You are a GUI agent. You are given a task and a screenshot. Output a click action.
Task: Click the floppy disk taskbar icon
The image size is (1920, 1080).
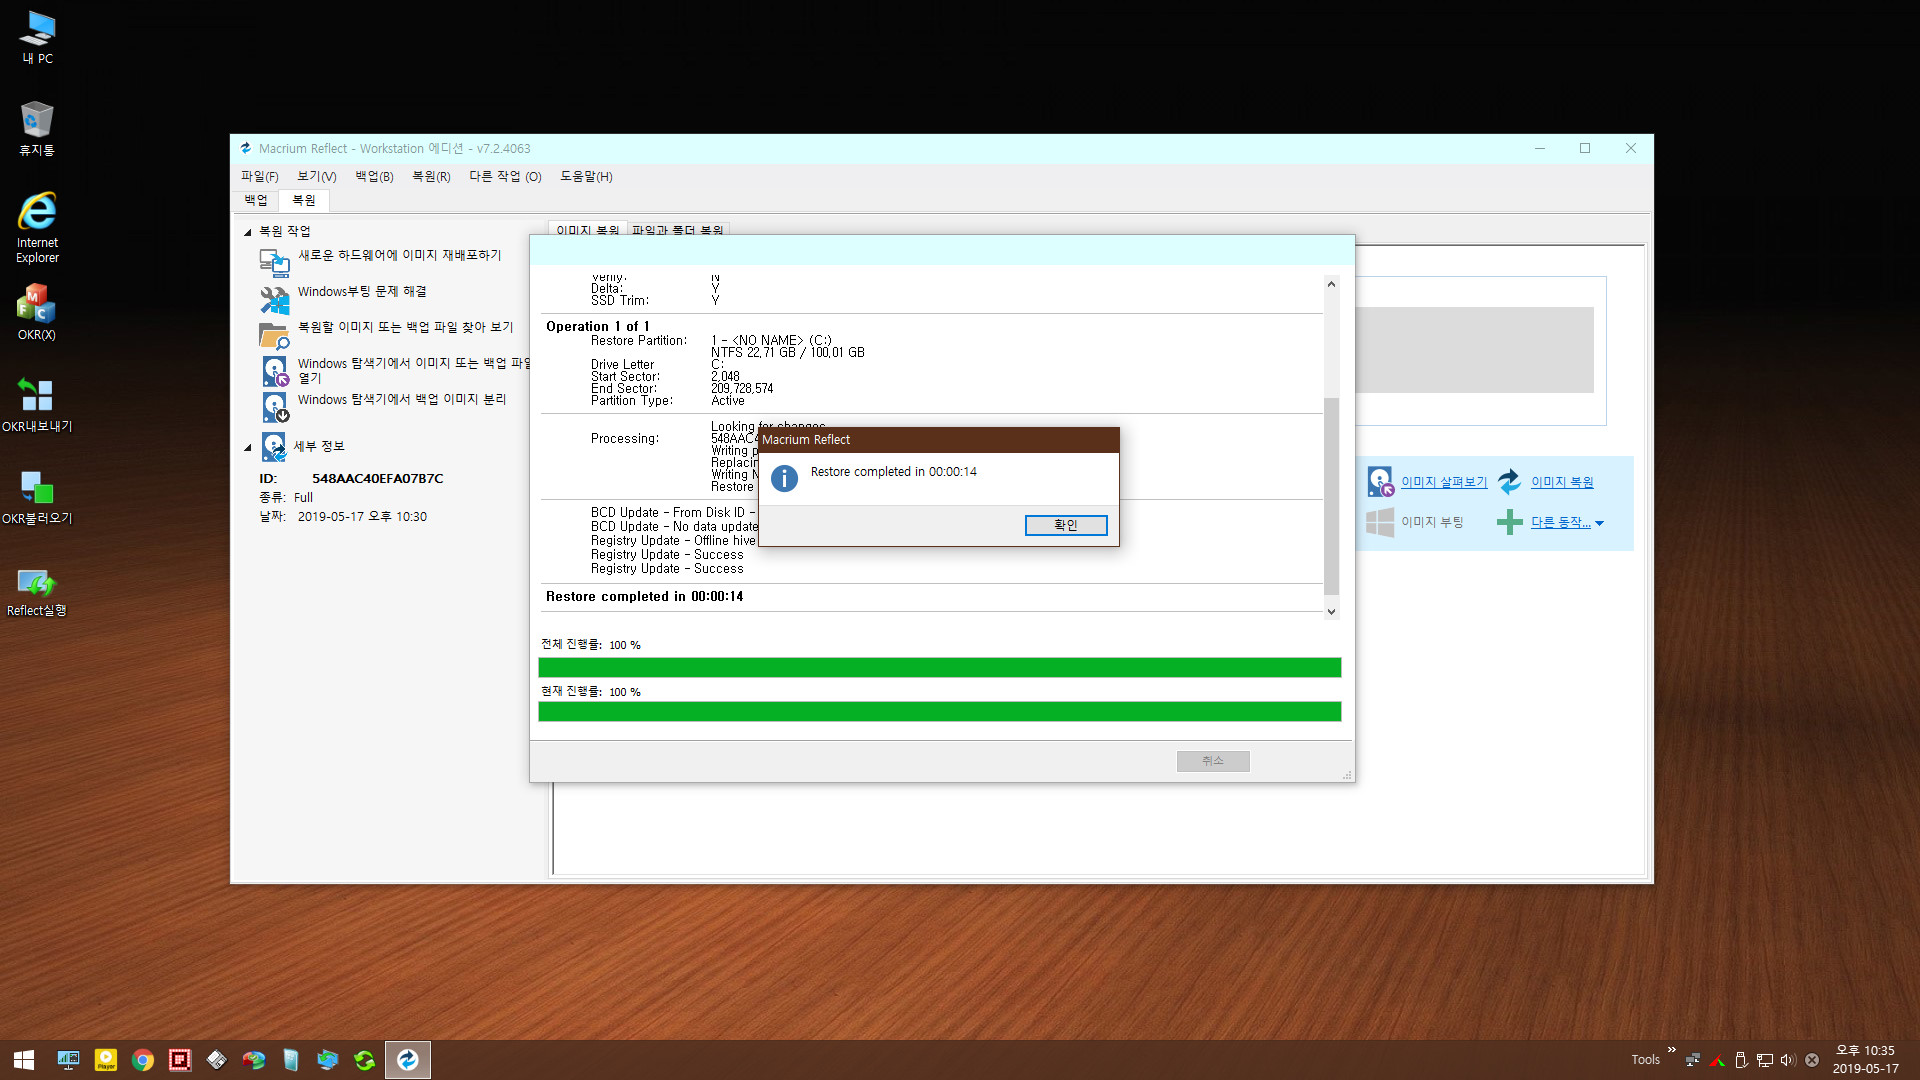pos(217,1060)
